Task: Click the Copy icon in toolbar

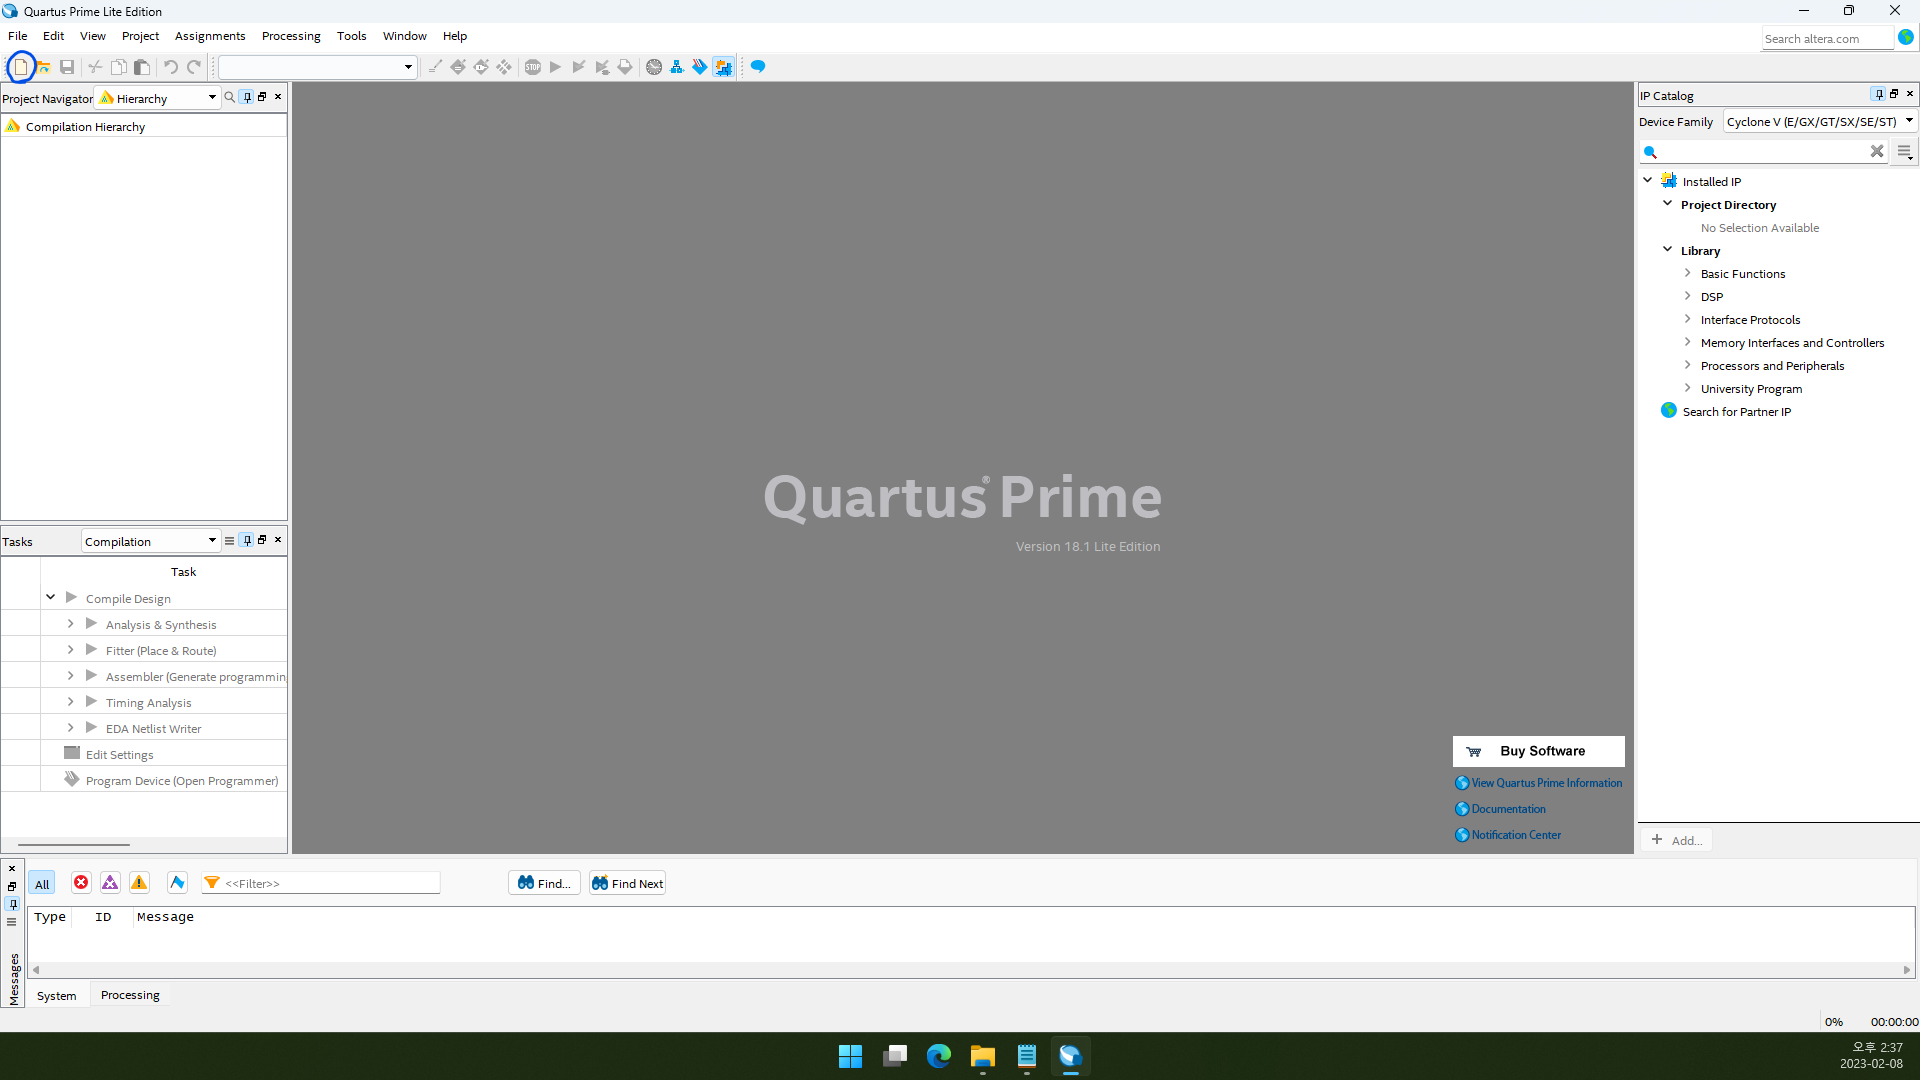Action: (118, 67)
